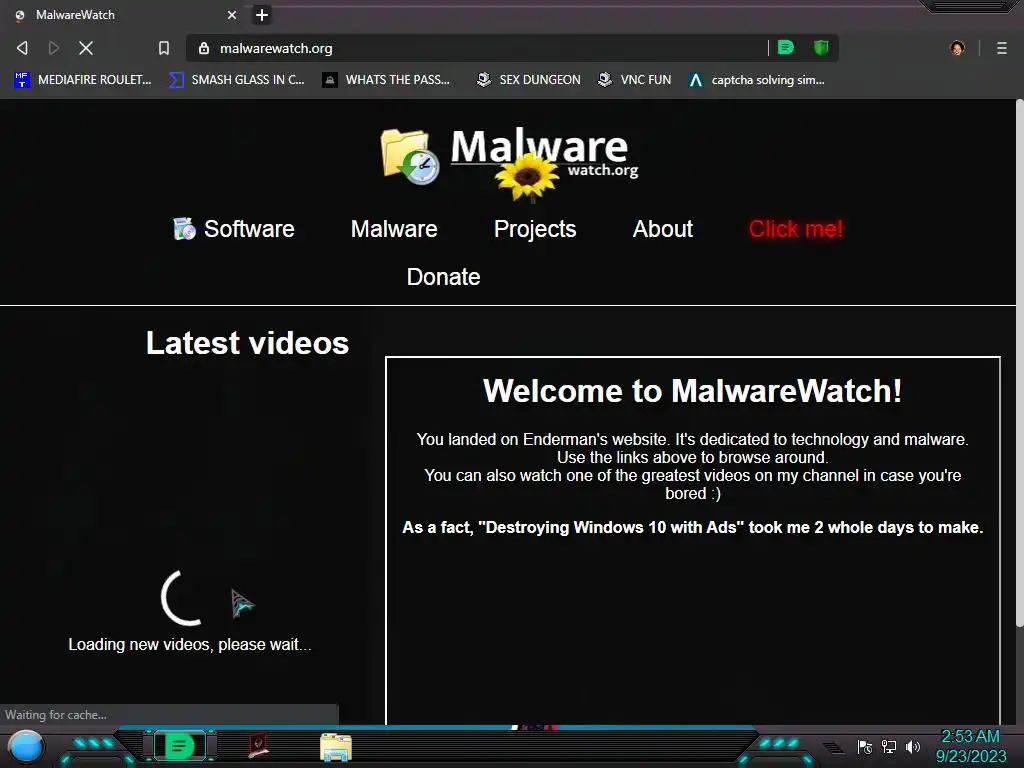Open the MEDIAFIRE ROULET... bookmark
The width and height of the screenshot is (1024, 768).
(x=83, y=80)
